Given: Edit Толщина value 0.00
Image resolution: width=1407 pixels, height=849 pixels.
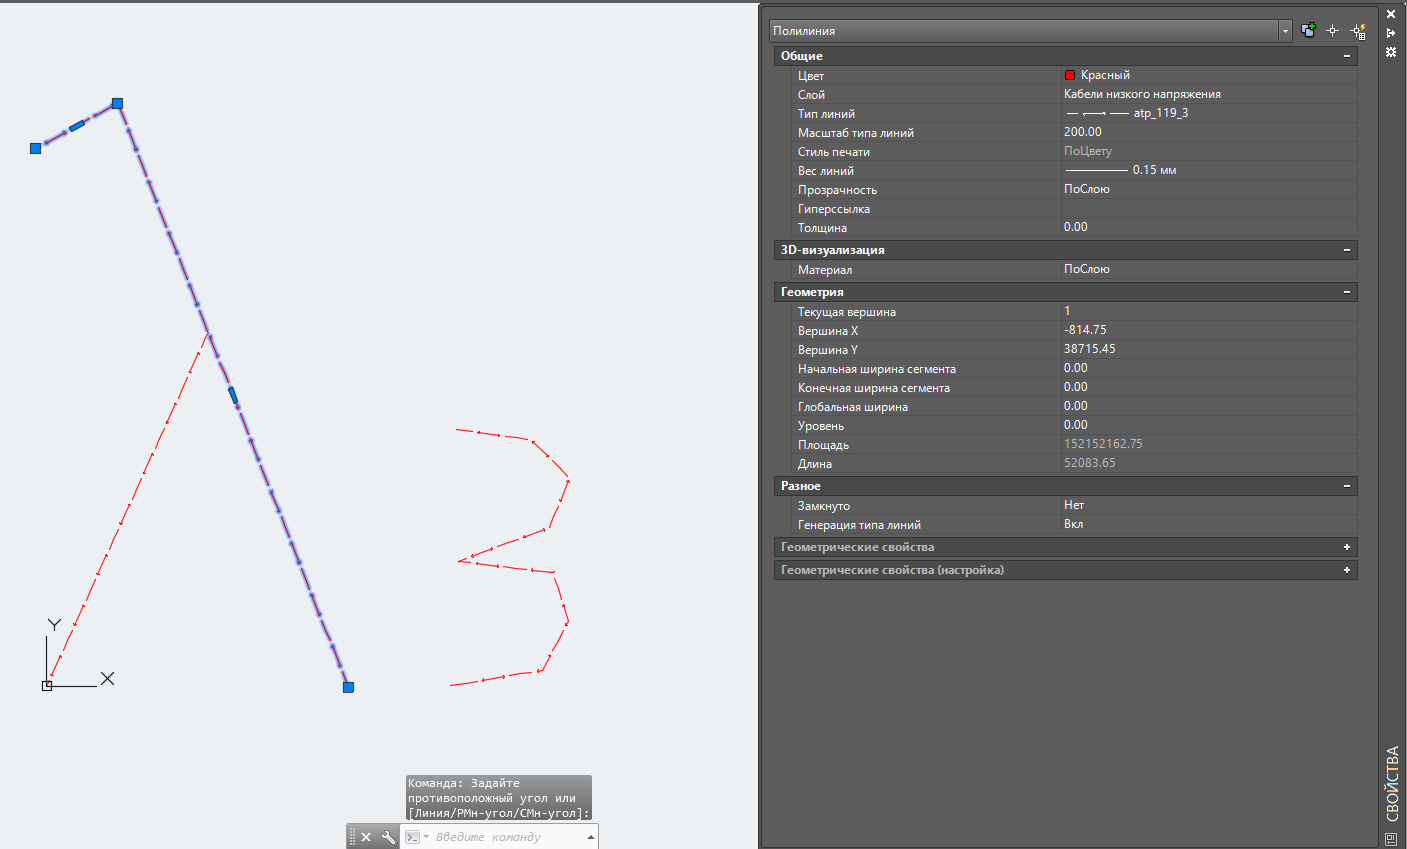Looking at the screenshot, I should [x=1076, y=227].
